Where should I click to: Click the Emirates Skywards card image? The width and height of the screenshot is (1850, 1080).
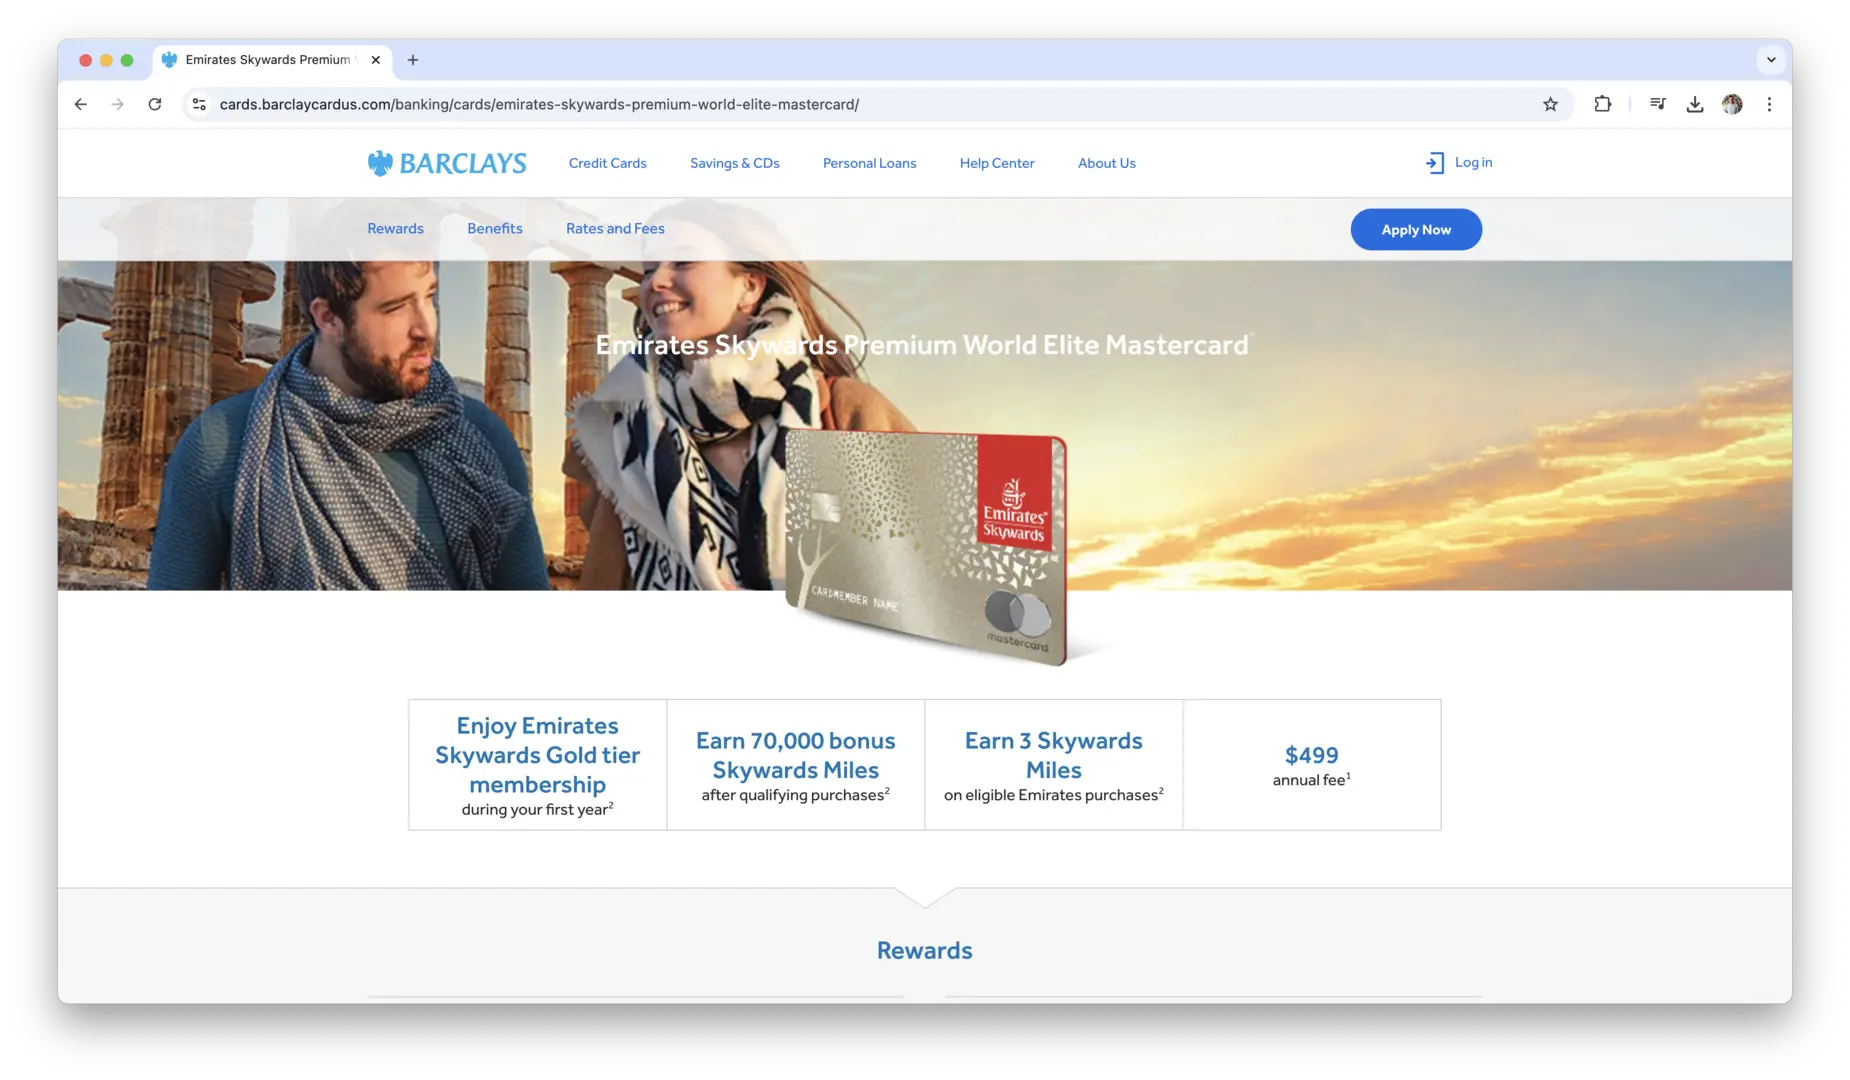pos(927,547)
